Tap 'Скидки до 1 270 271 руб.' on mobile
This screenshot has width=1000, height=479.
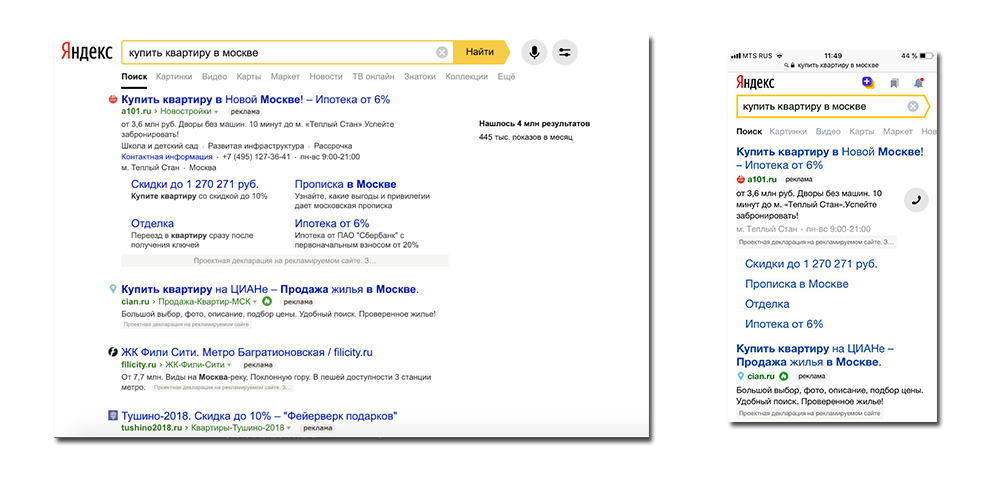(811, 263)
